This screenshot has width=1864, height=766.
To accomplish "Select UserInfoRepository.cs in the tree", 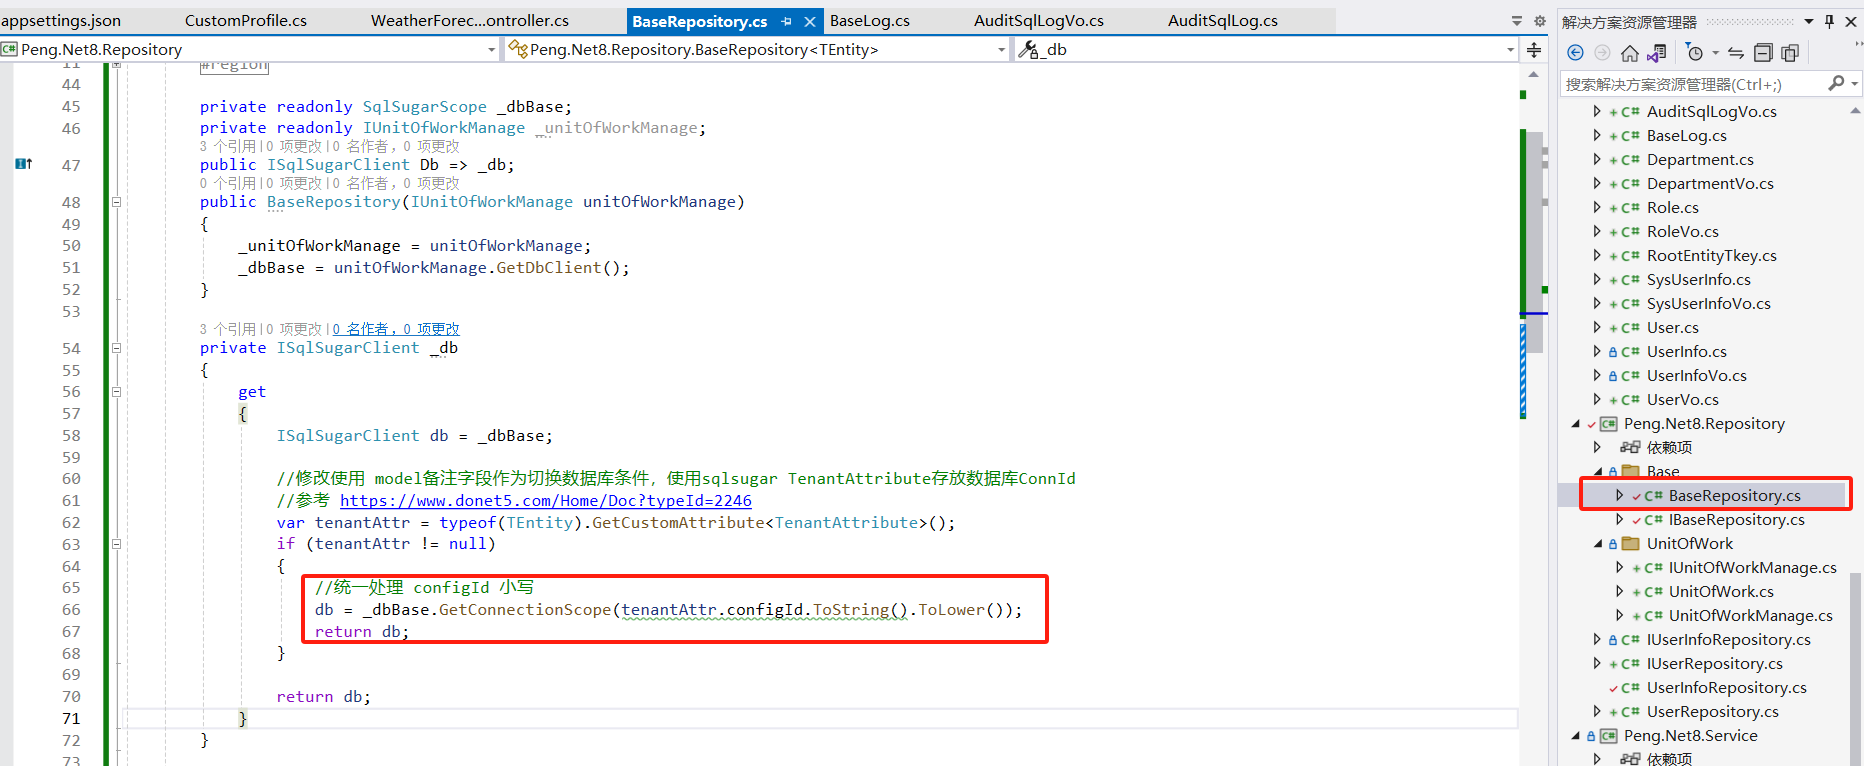I will coord(1726,688).
